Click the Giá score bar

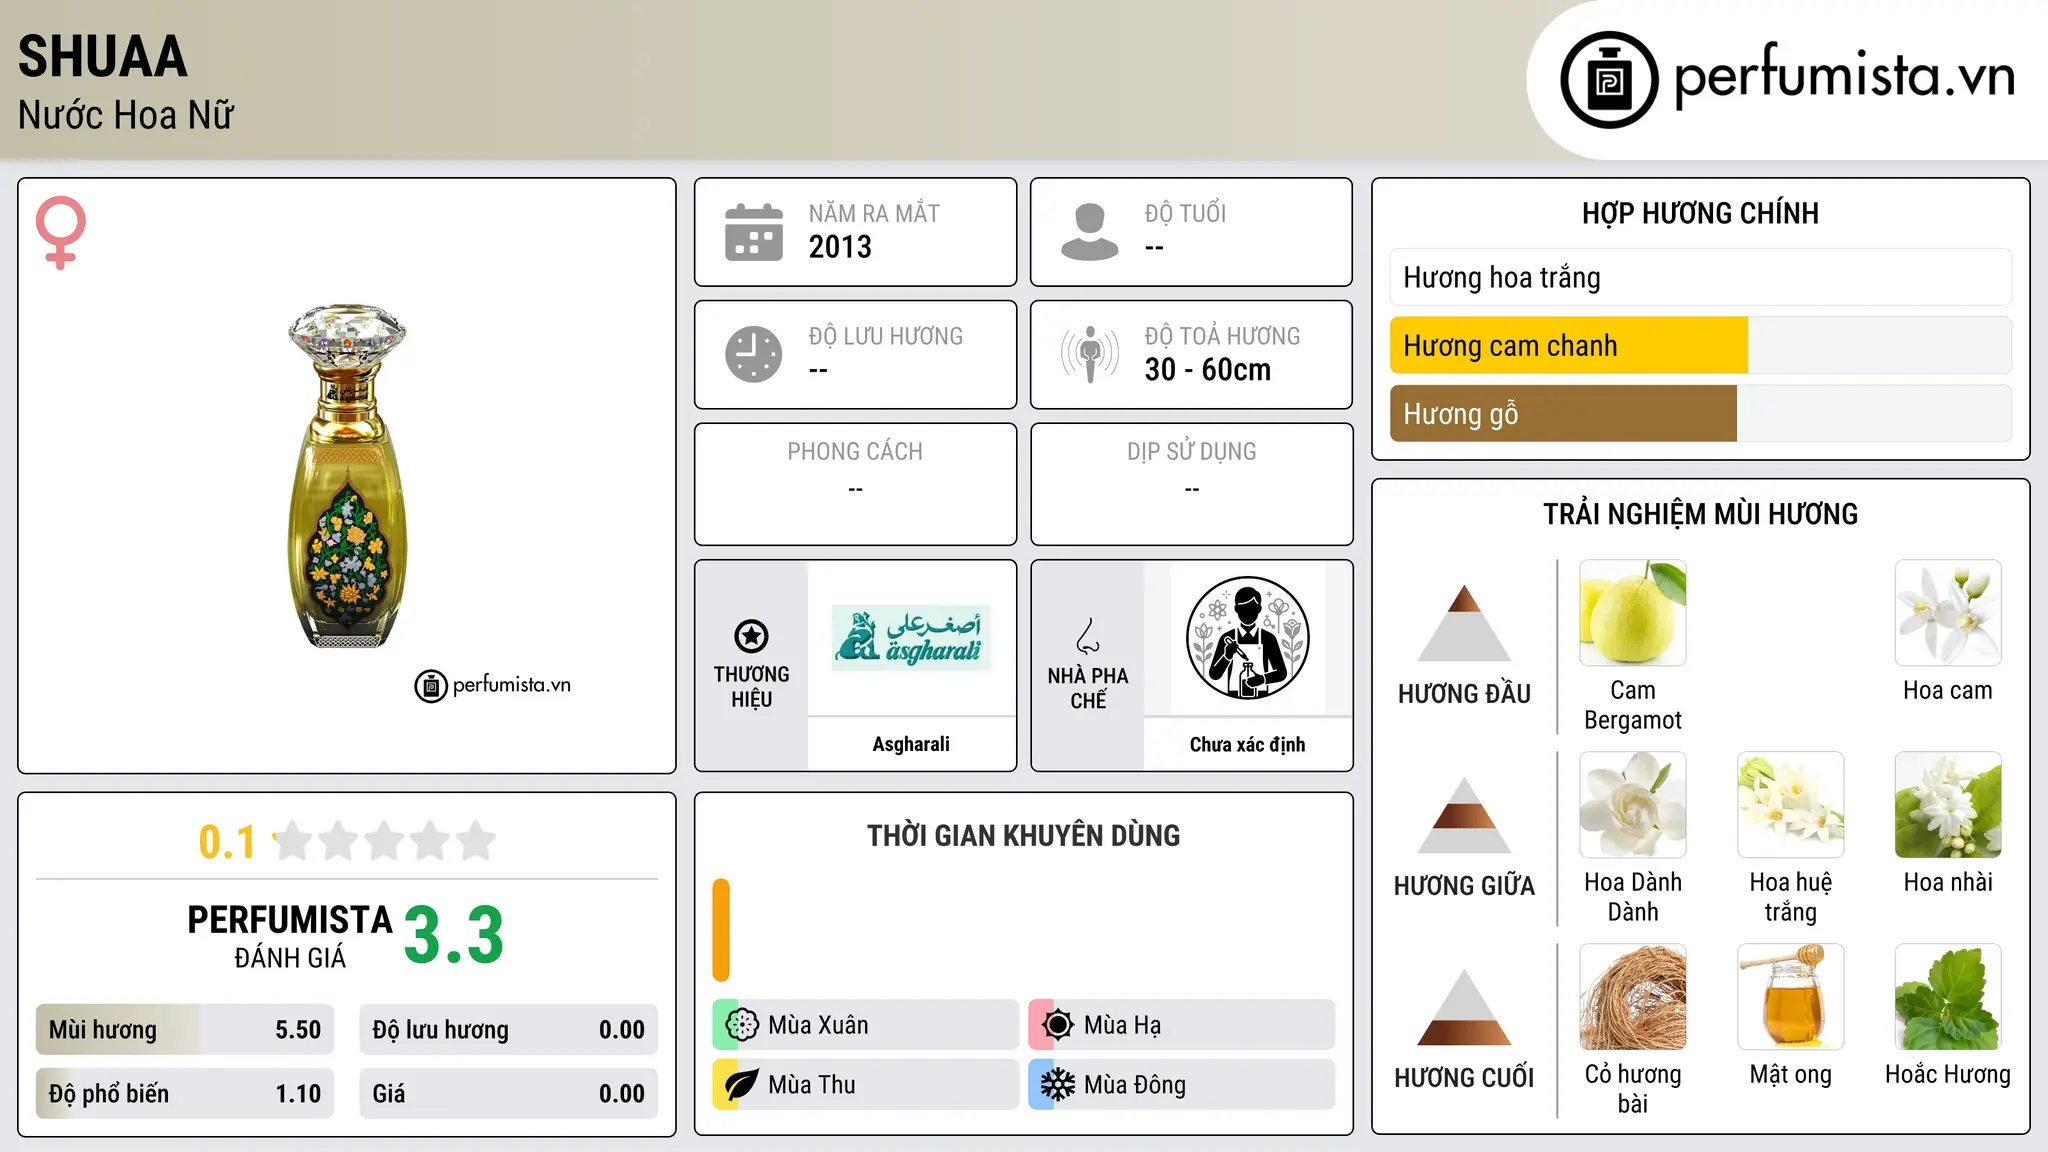(509, 1093)
